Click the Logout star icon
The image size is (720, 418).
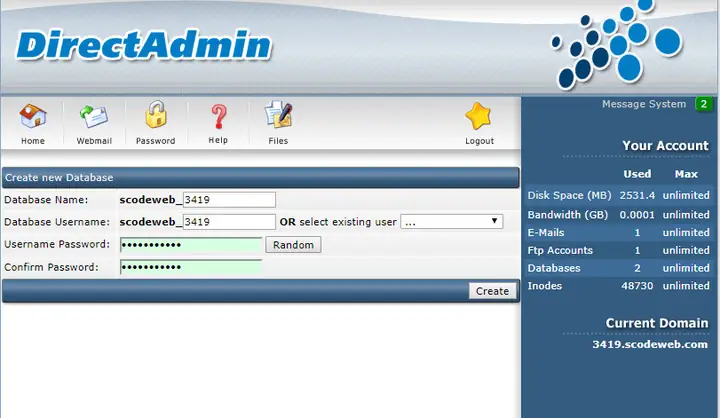click(478, 116)
